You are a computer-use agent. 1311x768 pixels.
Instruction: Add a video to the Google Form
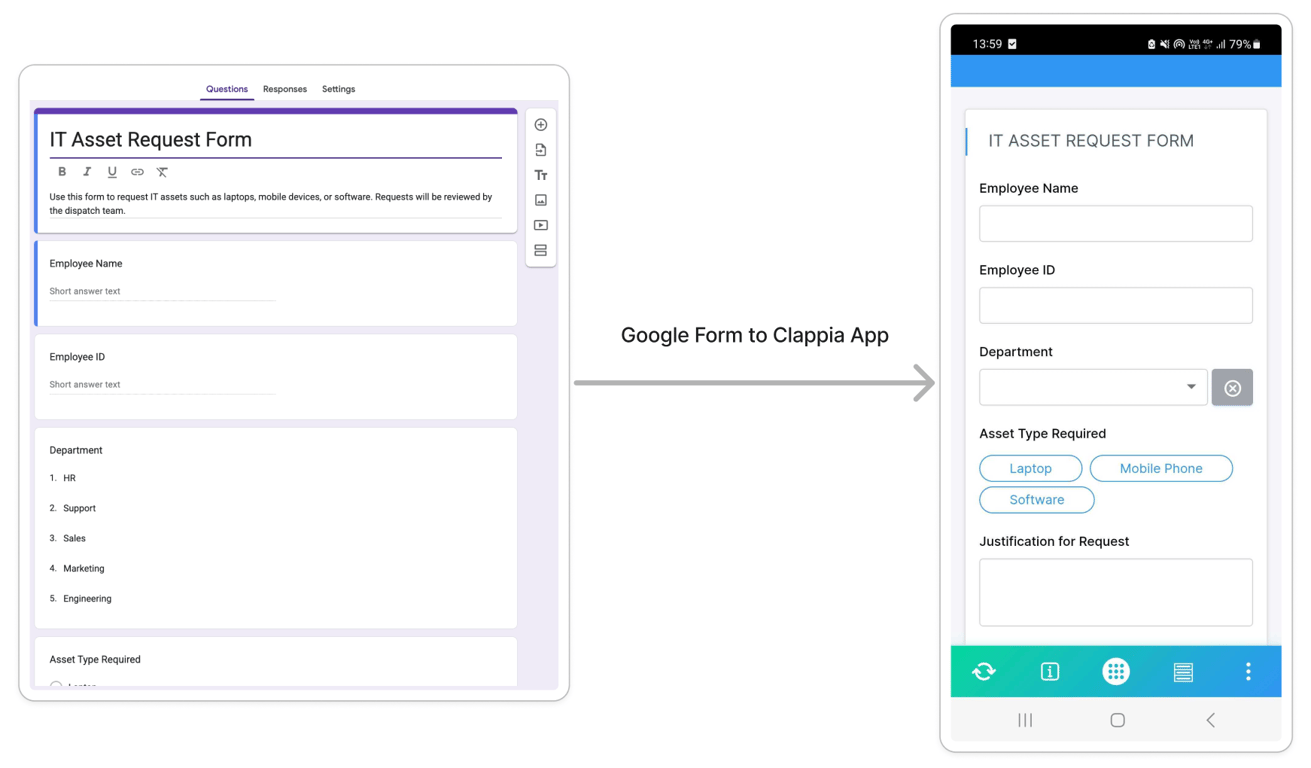pos(541,225)
